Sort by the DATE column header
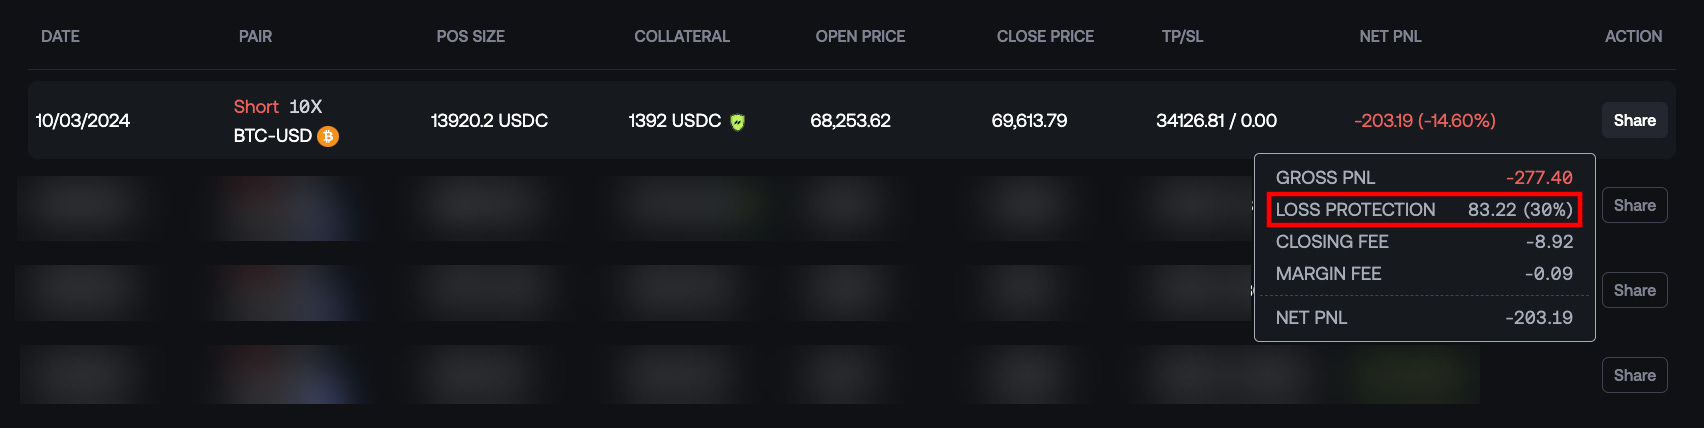1704x428 pixels. [60, 36]
